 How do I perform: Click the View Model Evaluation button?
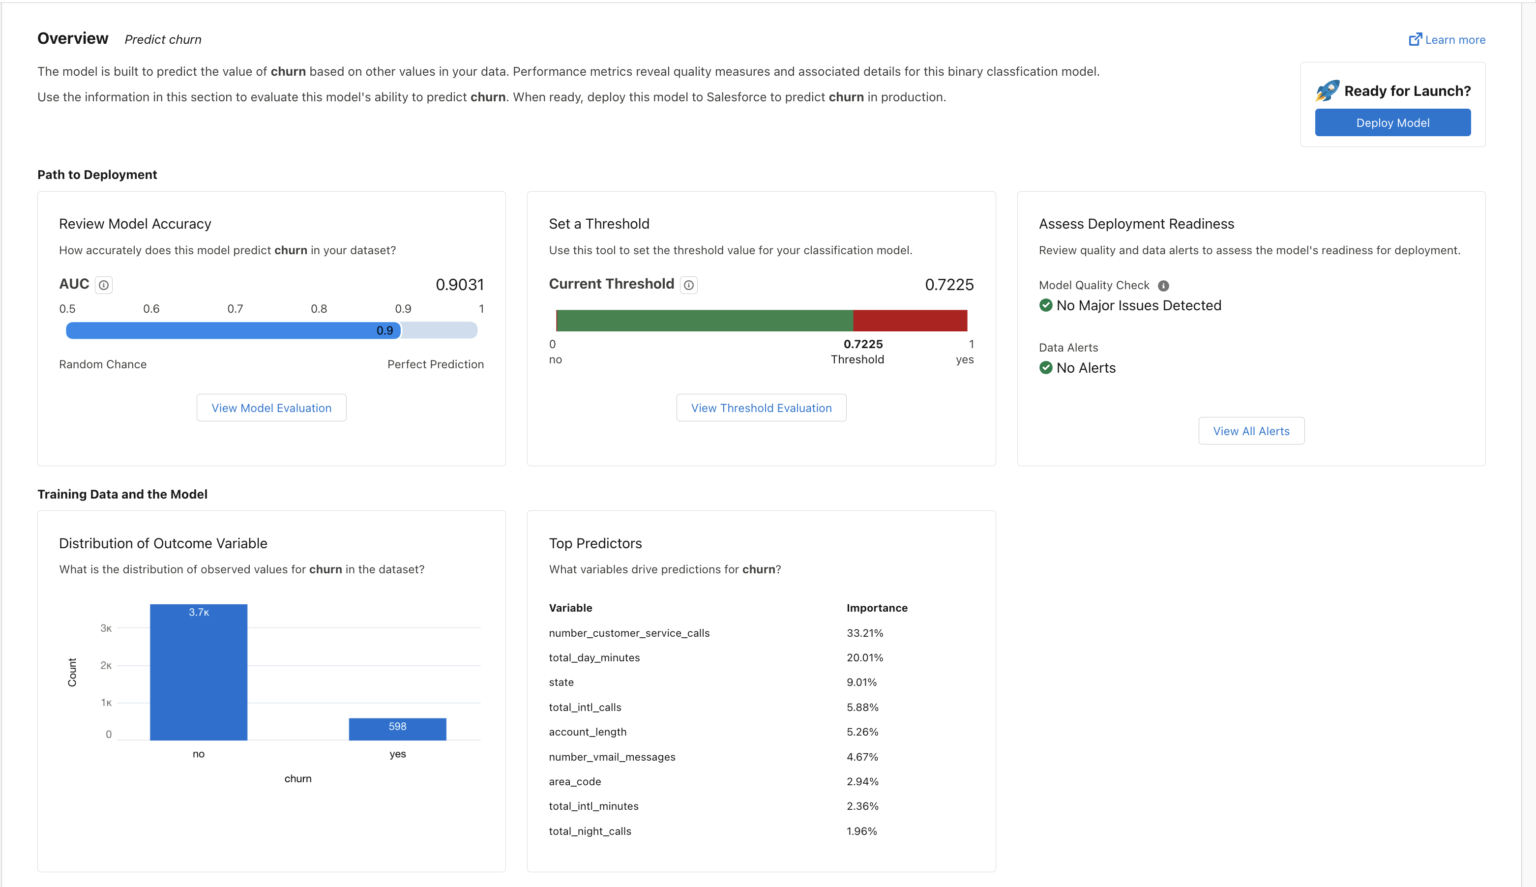[271, 407]
